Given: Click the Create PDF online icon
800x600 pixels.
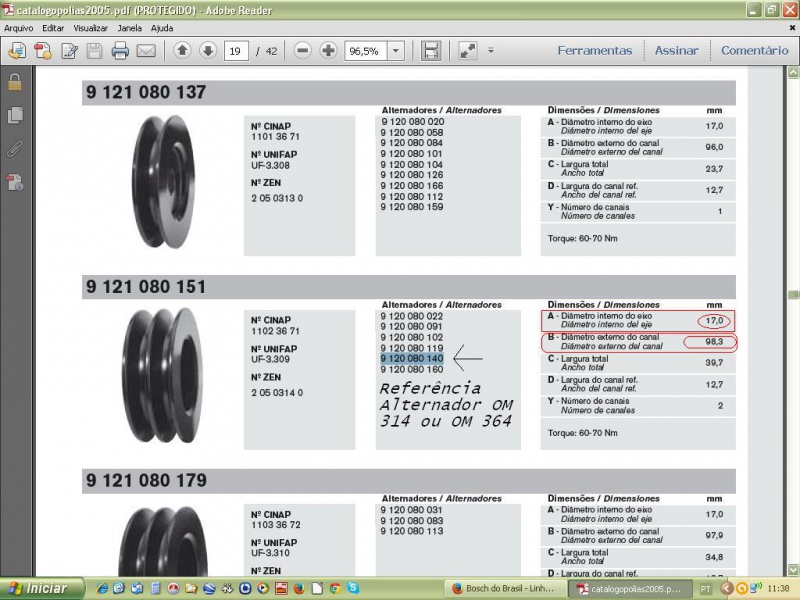Looking at the screenshot, I should (x=43, y=51).
